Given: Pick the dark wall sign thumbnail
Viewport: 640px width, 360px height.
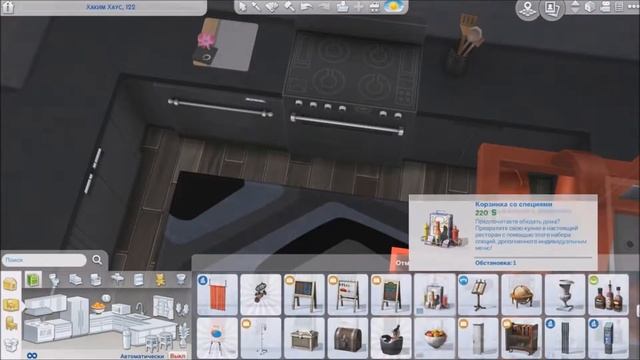Looking at the screenshot, I should tap(261, 295).
